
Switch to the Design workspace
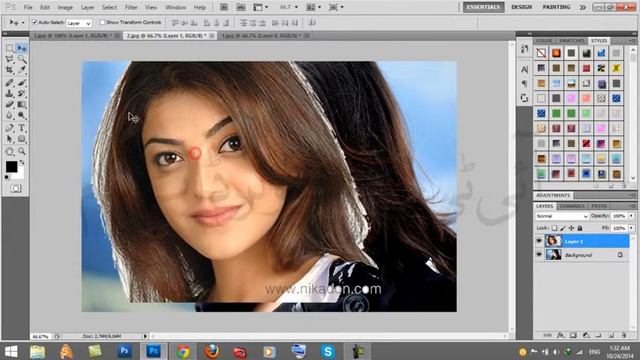[522, 7]
